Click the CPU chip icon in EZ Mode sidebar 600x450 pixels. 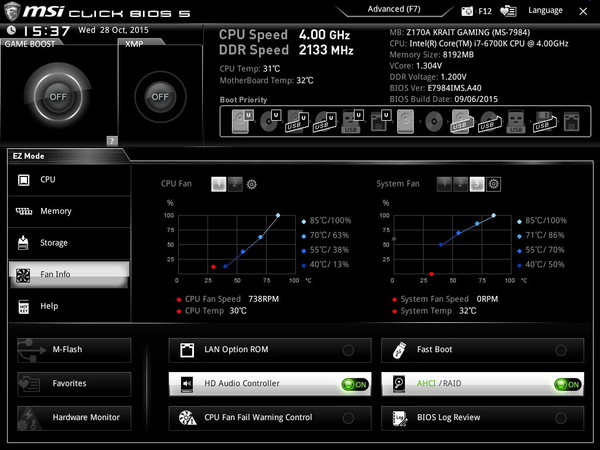tap(24, 180)
